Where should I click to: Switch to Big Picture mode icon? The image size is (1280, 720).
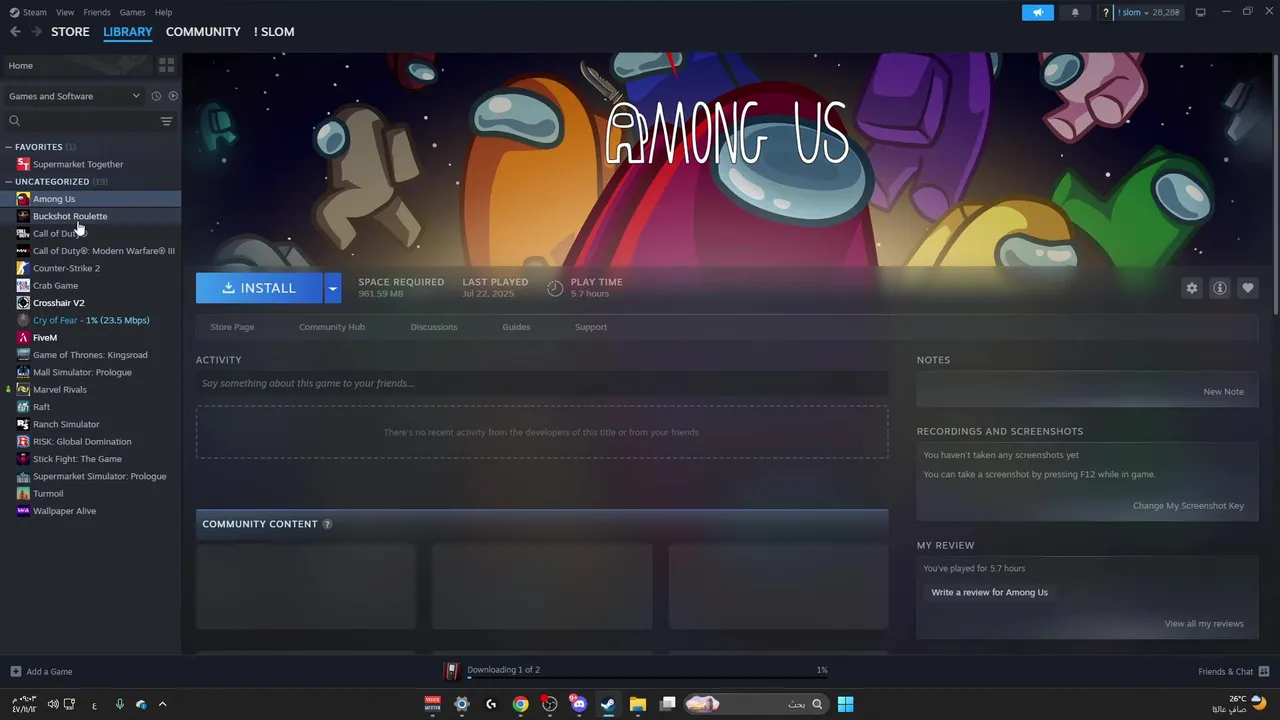(1200, 12)
